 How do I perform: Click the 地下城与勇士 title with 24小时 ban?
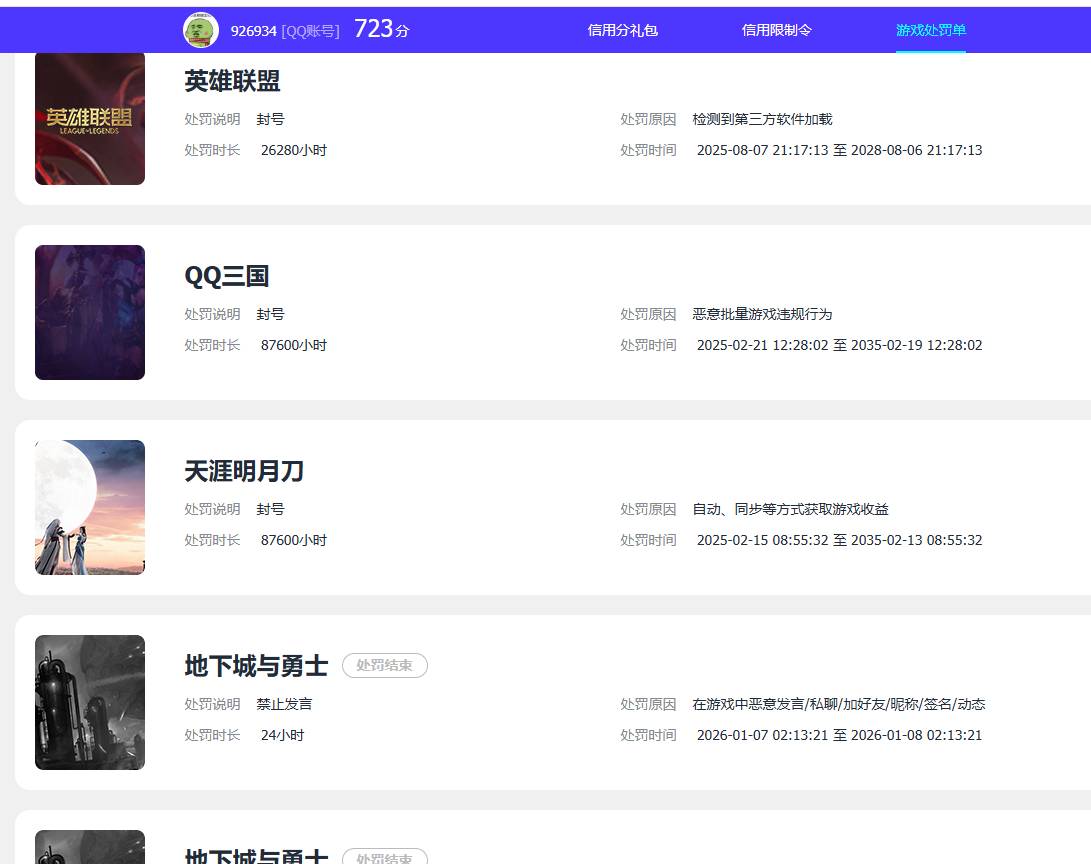click(256, 666)
